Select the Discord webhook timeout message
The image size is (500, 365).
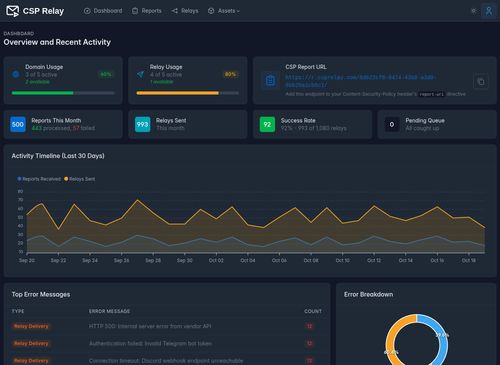tap(166, 361)
